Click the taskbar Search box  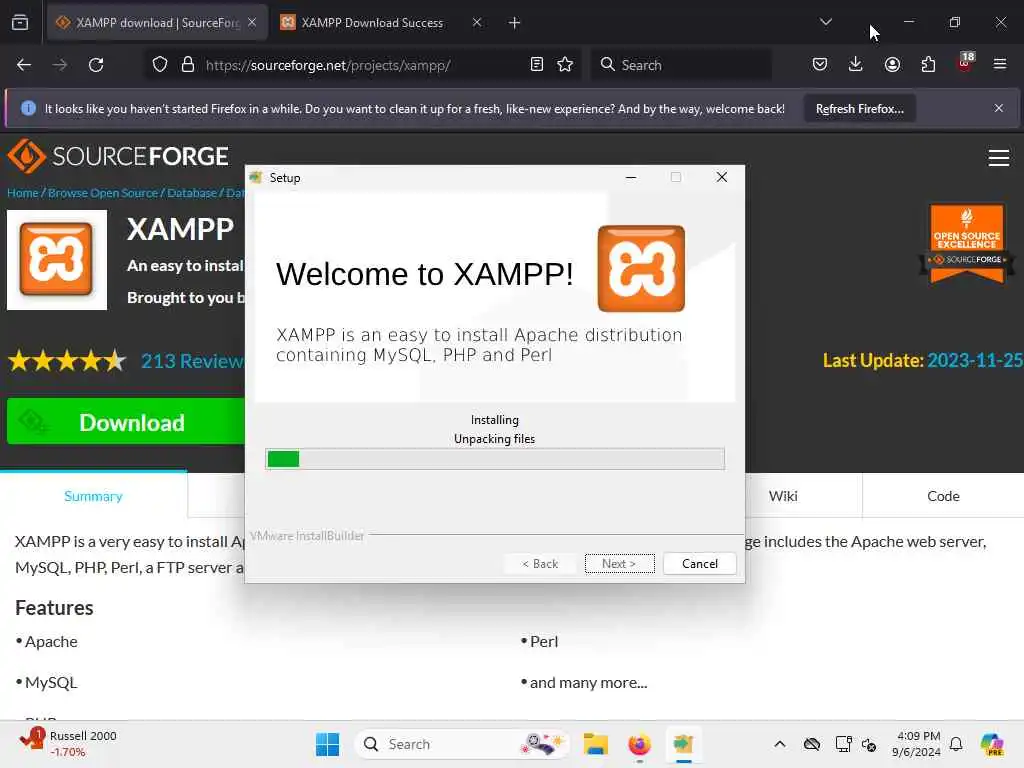462,744
